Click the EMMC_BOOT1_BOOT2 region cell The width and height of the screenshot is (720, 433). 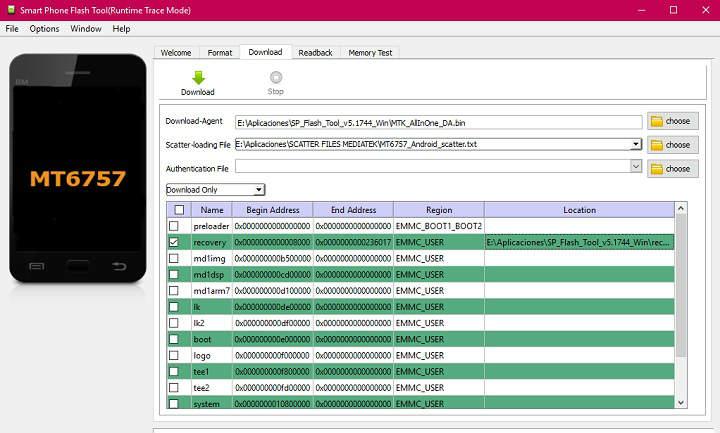[x=439, y=226]
